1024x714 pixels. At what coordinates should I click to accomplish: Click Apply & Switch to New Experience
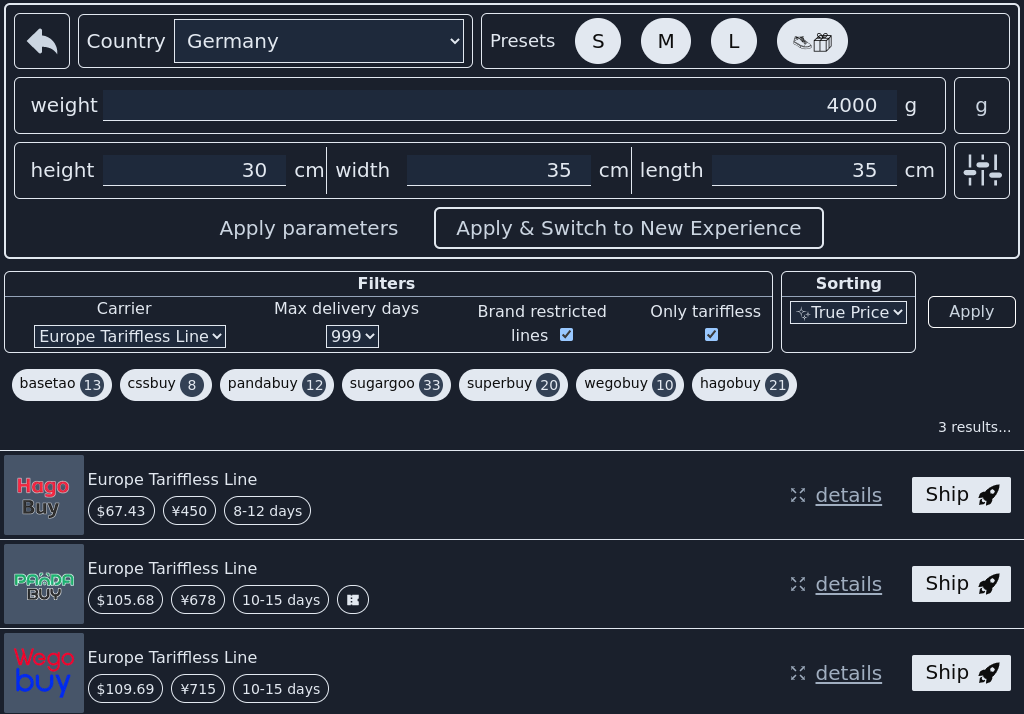click(628, 228)
